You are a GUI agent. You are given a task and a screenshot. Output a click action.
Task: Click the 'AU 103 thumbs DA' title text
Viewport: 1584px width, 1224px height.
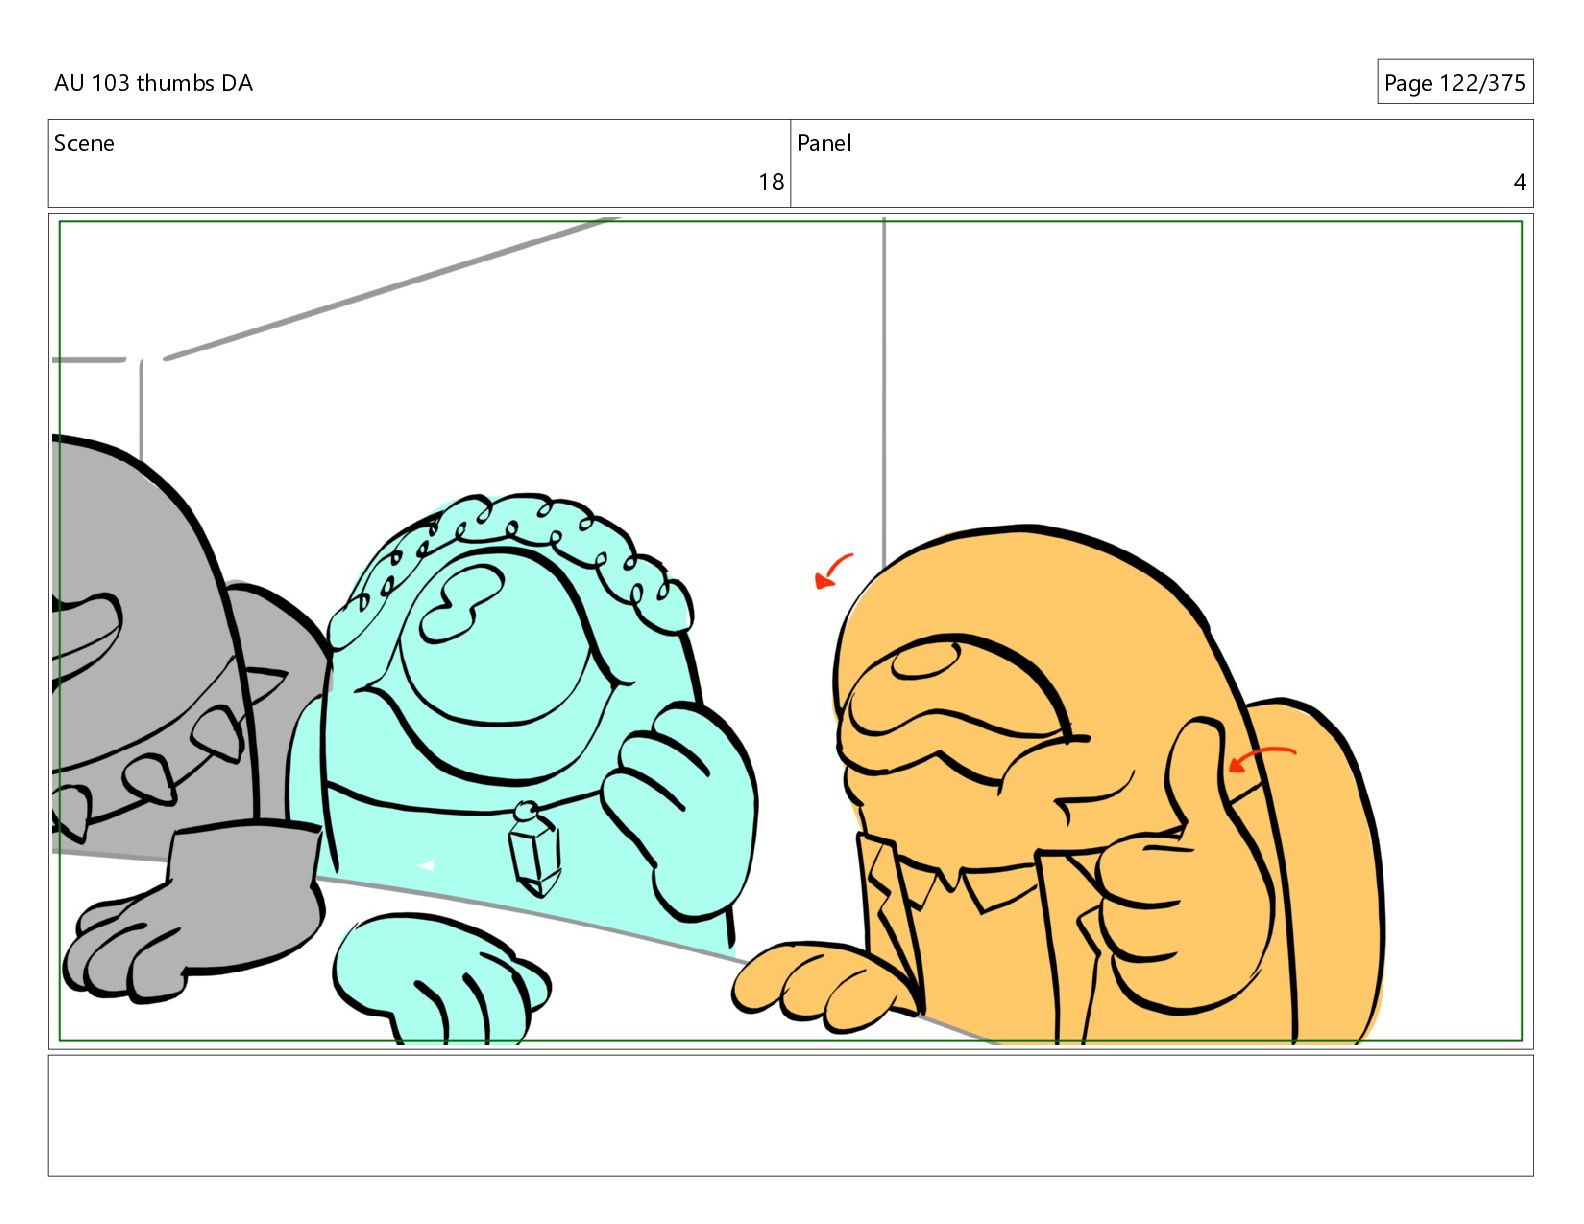(x=153, y=83)
